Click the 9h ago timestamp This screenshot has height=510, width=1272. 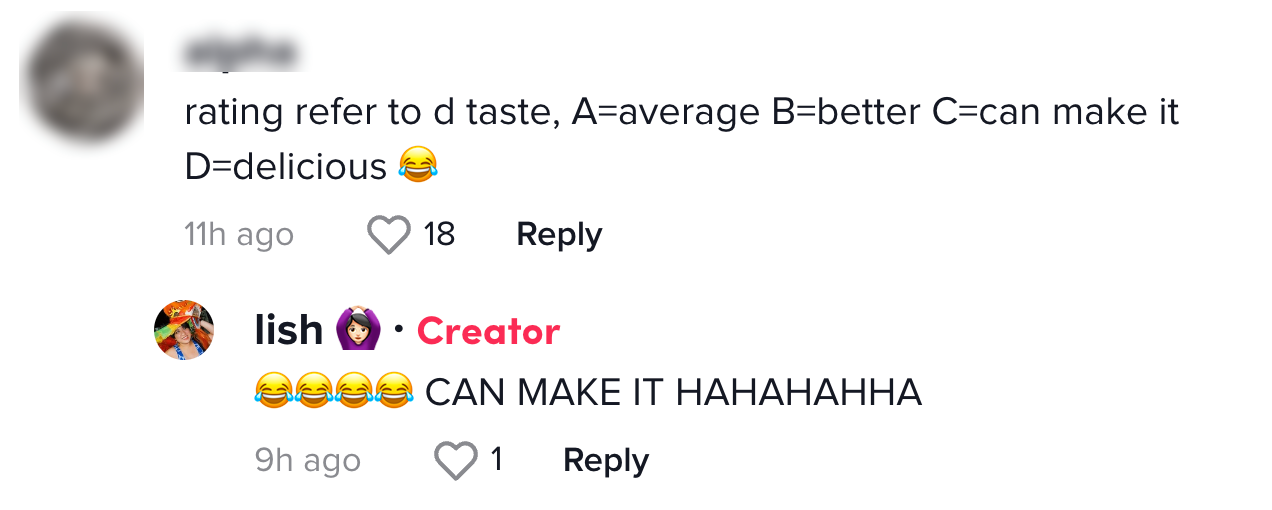tap(308, 461)
